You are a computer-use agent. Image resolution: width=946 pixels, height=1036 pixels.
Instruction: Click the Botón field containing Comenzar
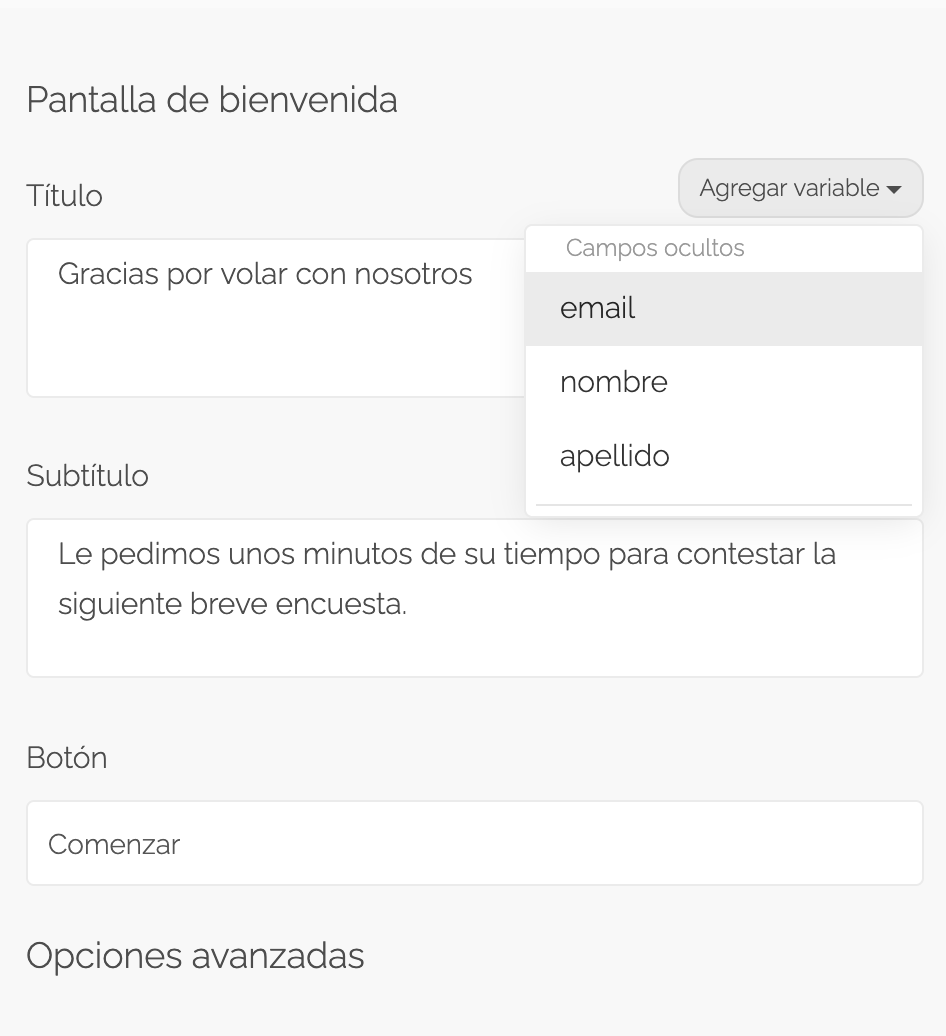tap(474, 843)
